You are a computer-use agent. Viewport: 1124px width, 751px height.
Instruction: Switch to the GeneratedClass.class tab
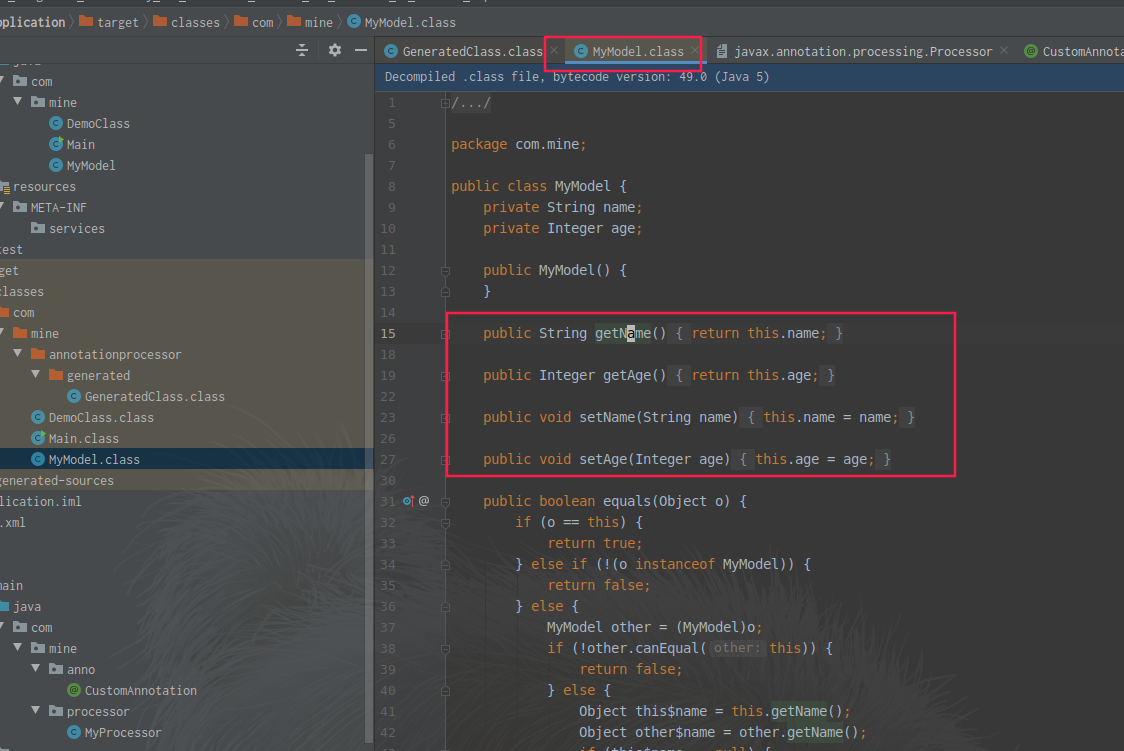tap(463, 50)
